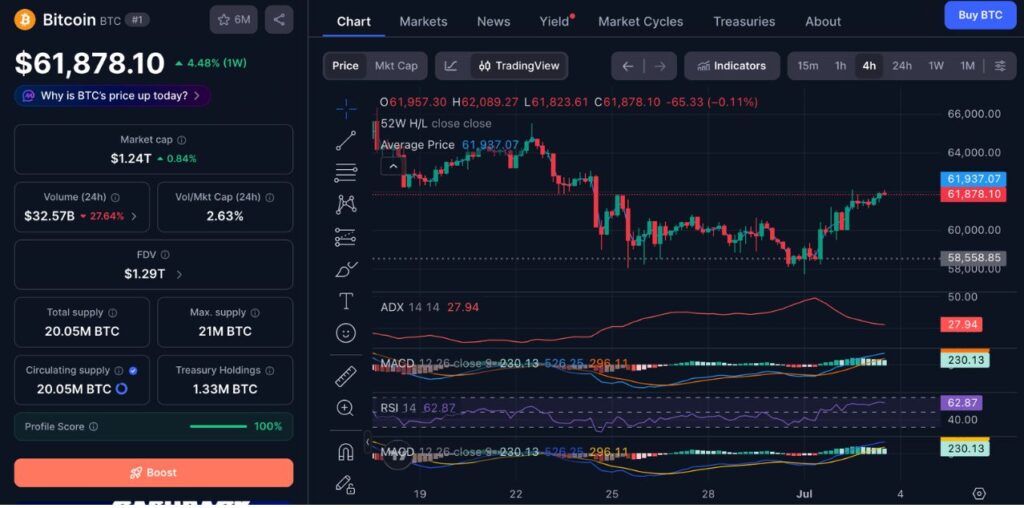Set the chart interval to 1W
The height and width of the screenshot is (508, 1024).
[x=936, y=66]
